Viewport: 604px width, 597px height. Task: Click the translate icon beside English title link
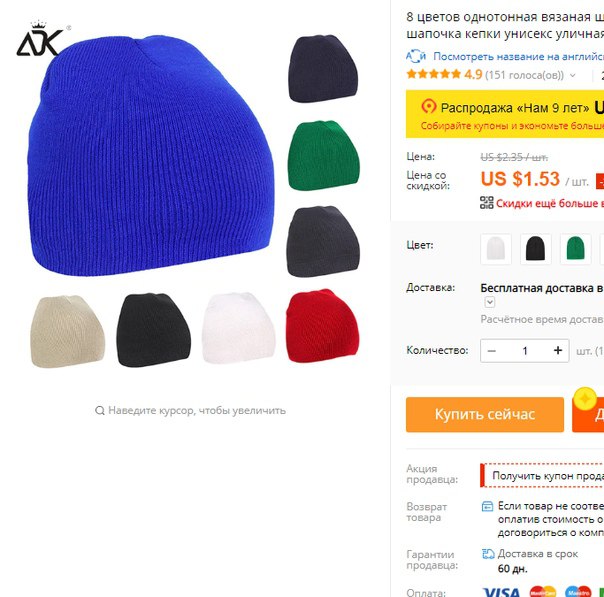tap(416, 56)
